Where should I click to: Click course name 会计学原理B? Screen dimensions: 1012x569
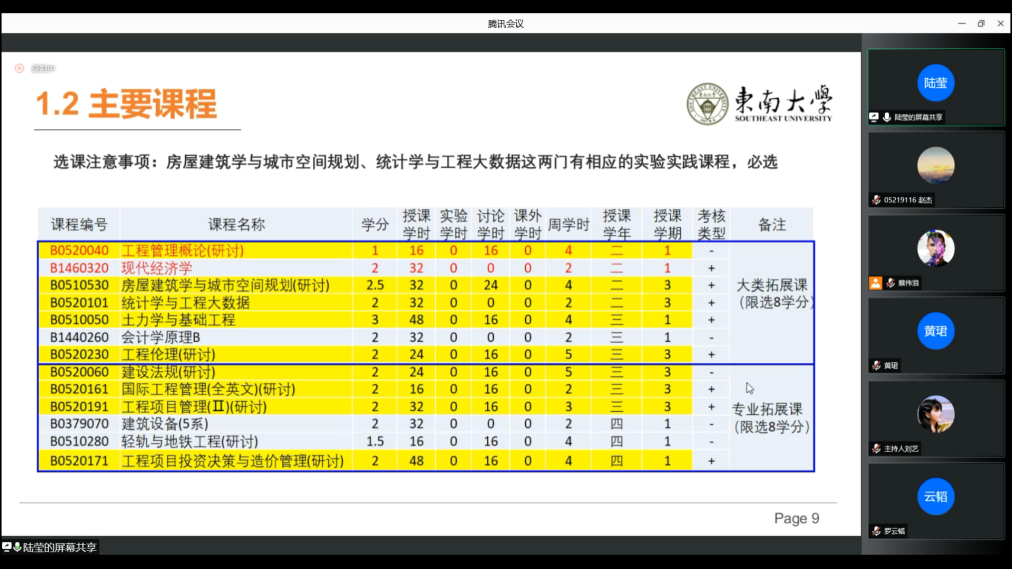tap(161, 337)
